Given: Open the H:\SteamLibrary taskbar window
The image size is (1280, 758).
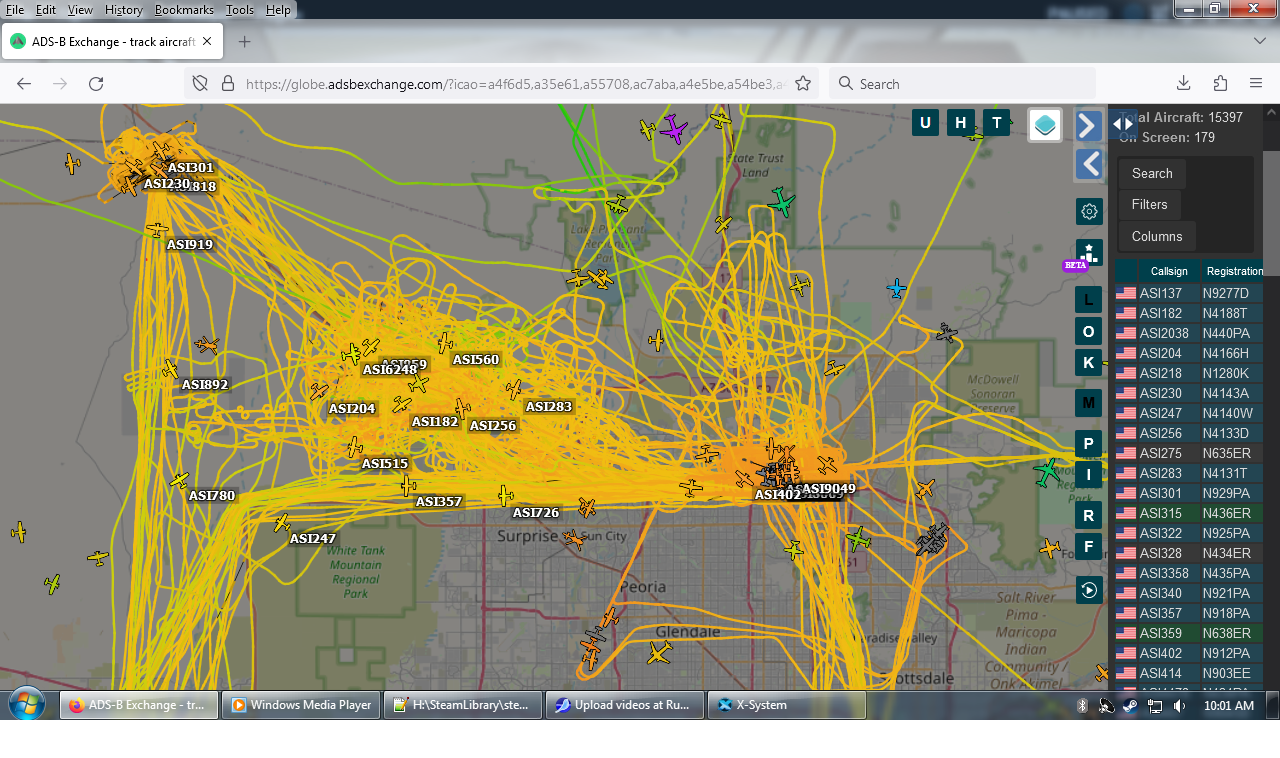Looking at the screenshot, I should pos(463,705).
